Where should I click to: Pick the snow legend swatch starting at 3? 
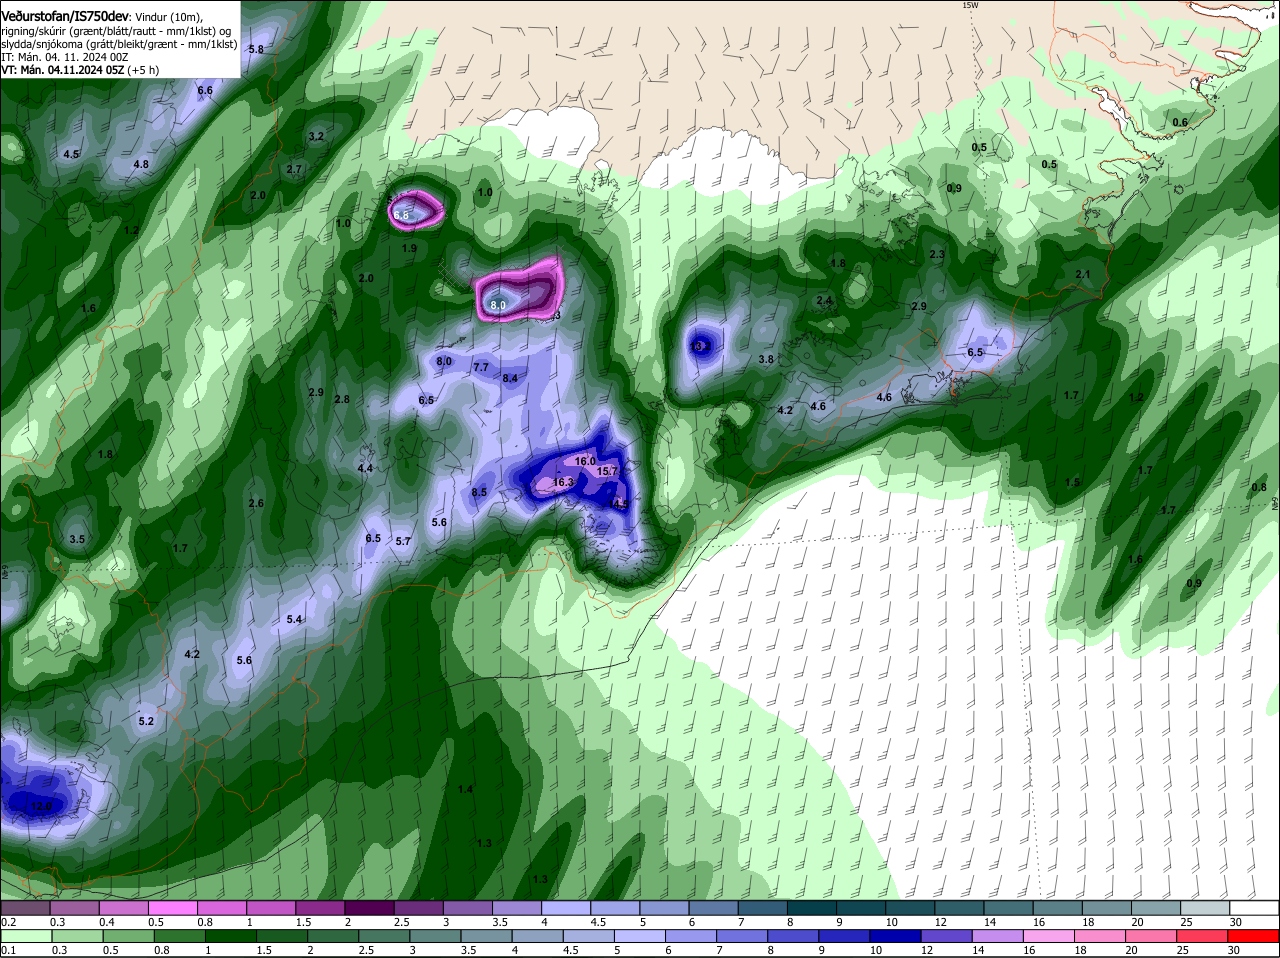point(468,908)
